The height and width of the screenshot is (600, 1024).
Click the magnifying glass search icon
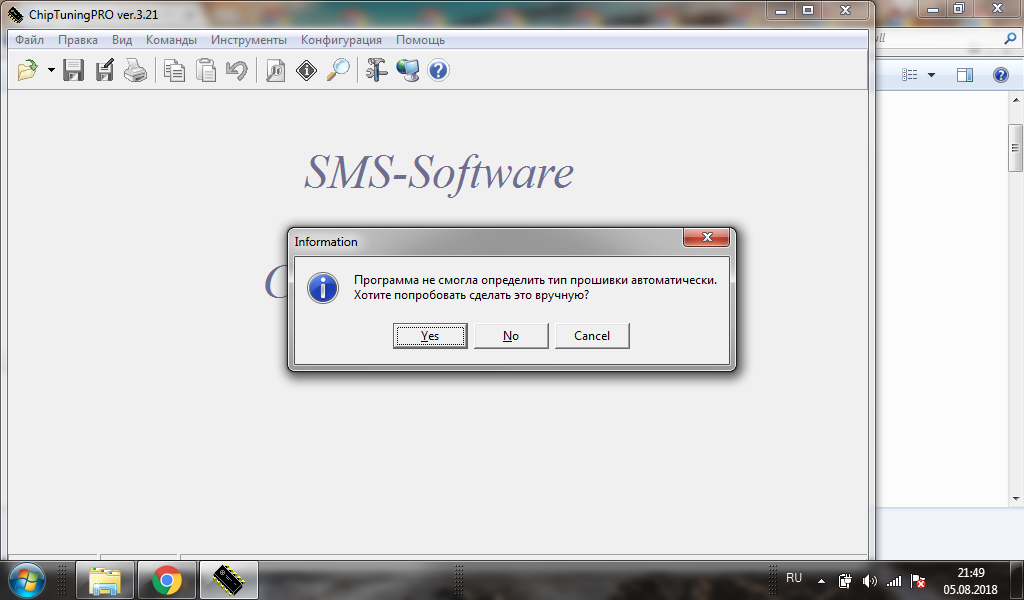point(338,71)
